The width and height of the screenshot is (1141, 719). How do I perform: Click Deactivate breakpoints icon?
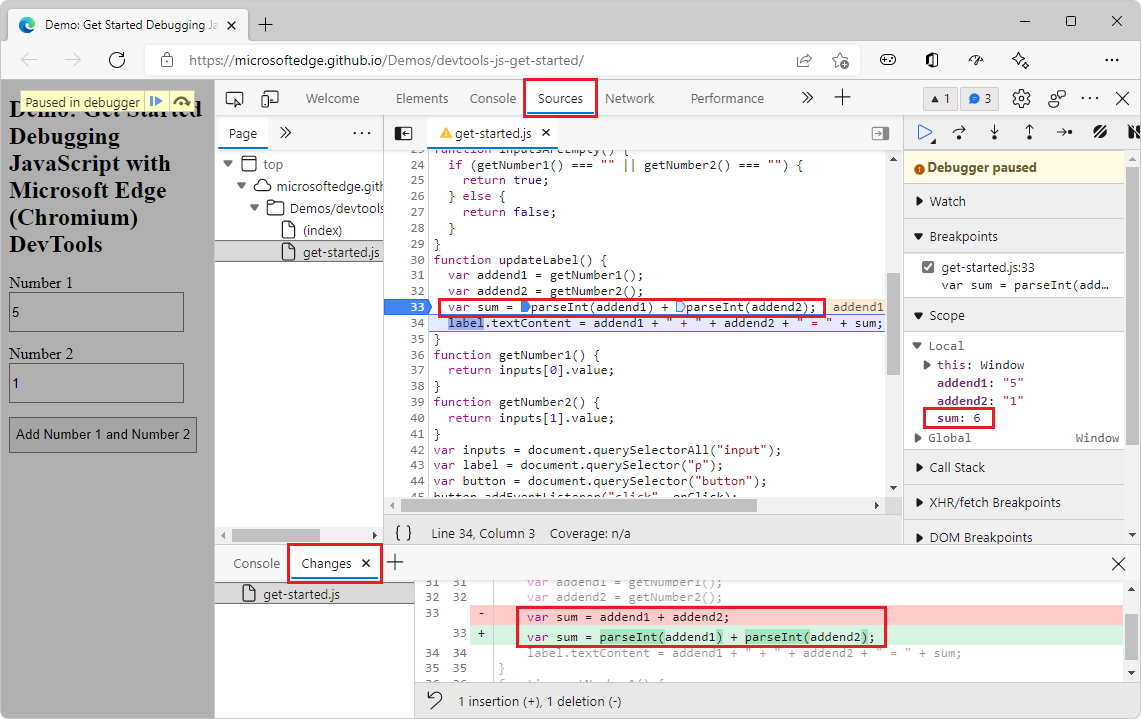point(1100,132)
